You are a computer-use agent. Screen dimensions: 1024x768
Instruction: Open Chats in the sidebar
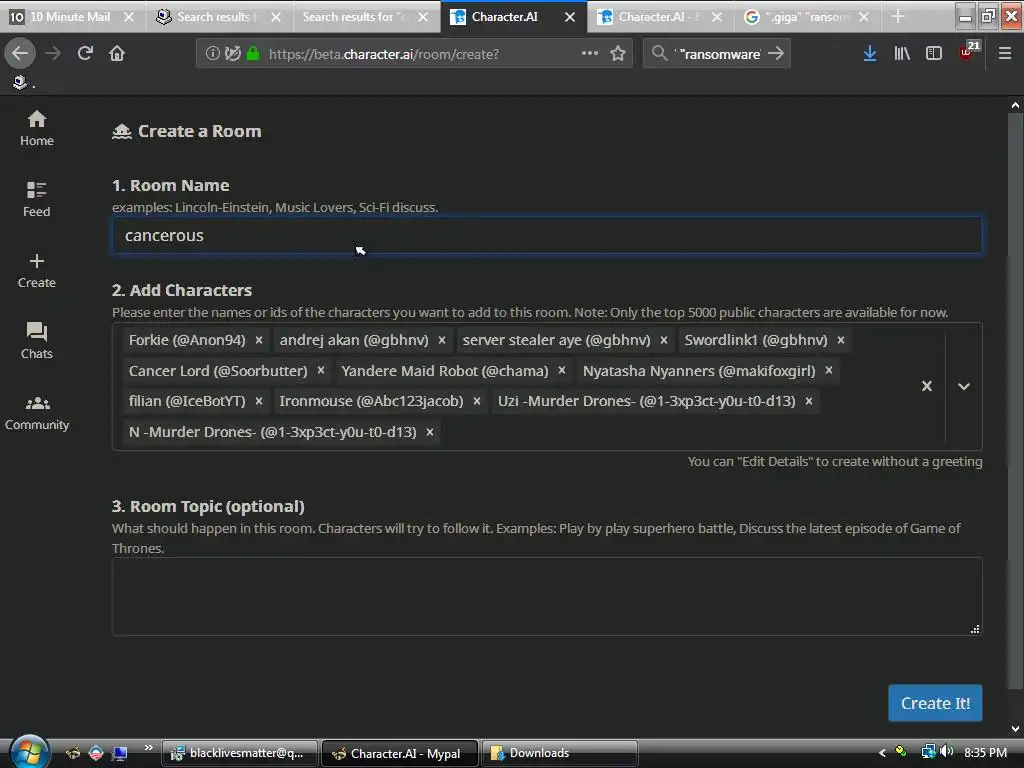tap(37, 341)
